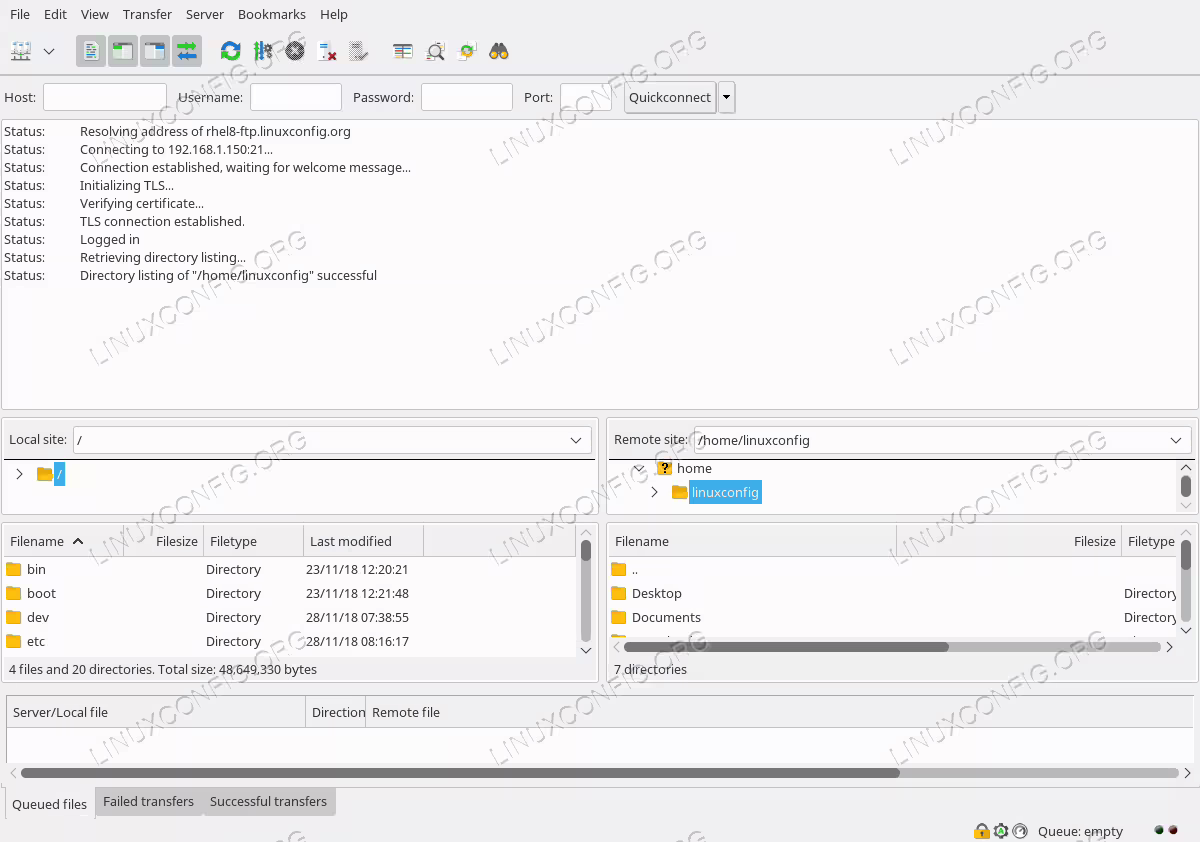Click the transfer type gear icon in status bar

coord(1001,831)
